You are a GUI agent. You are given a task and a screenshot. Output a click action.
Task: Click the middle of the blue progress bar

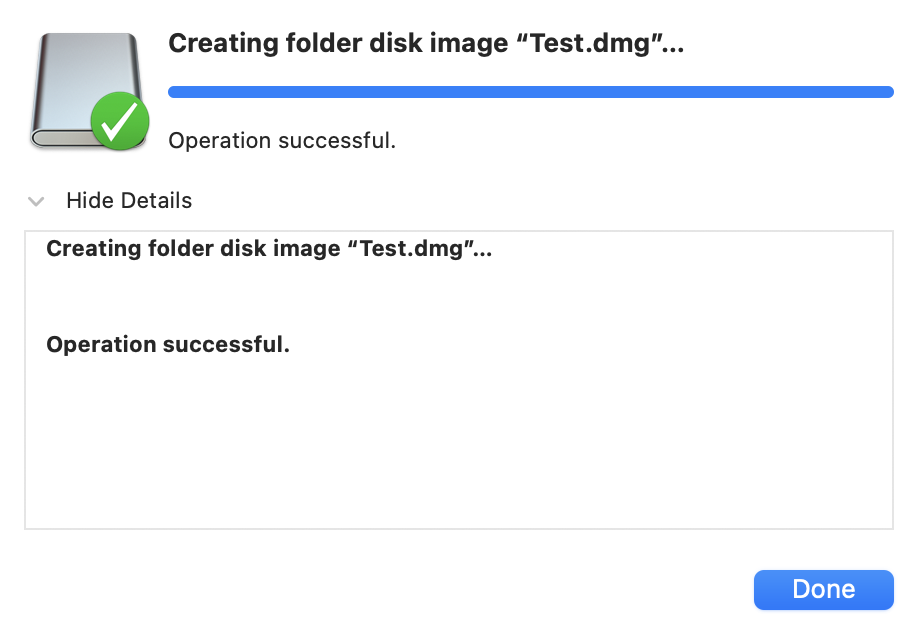pyautogui.click(x=530, y=92)
